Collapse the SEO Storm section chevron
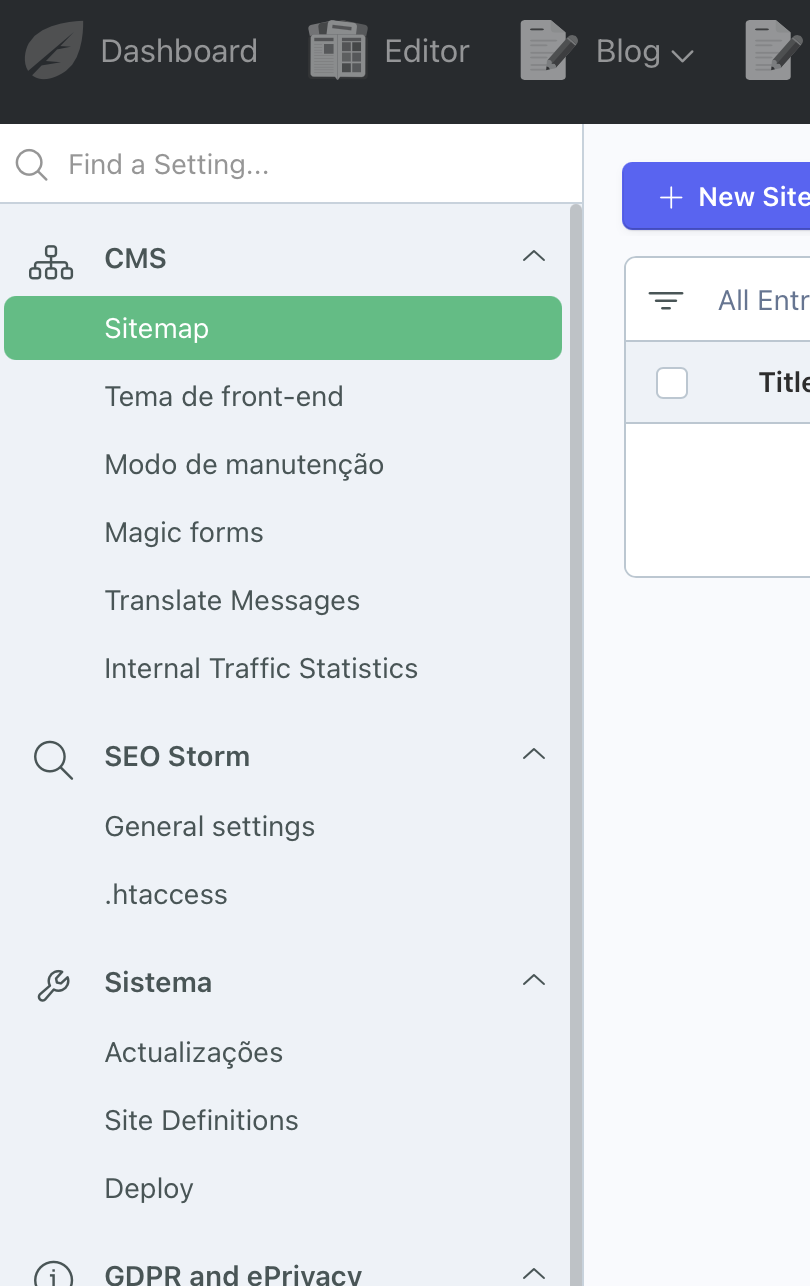 [x=534, y=754]
